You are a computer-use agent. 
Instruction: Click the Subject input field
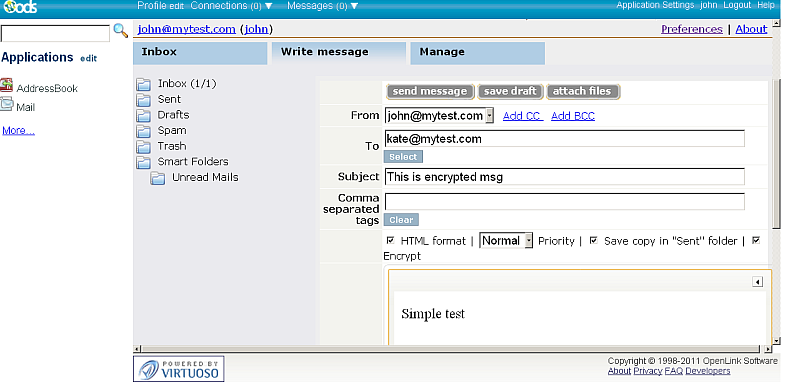click(x=564, y=177)
